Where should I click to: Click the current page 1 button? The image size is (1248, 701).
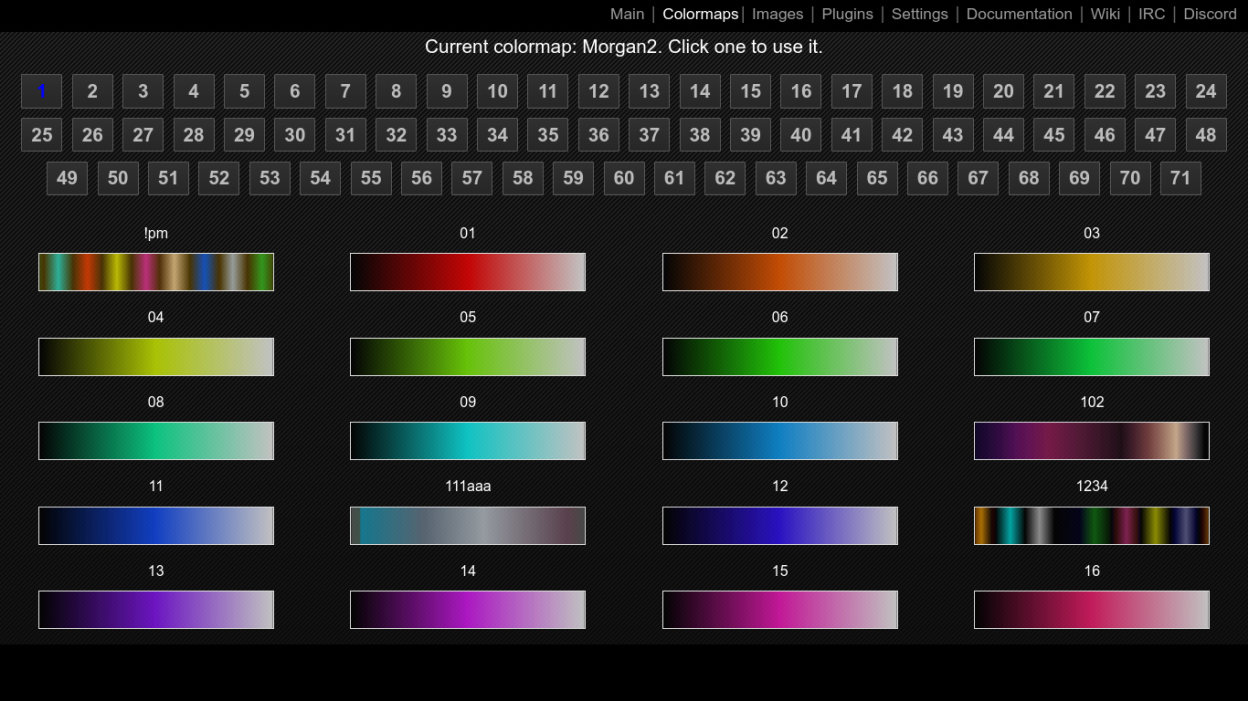[x=41, y=92]
